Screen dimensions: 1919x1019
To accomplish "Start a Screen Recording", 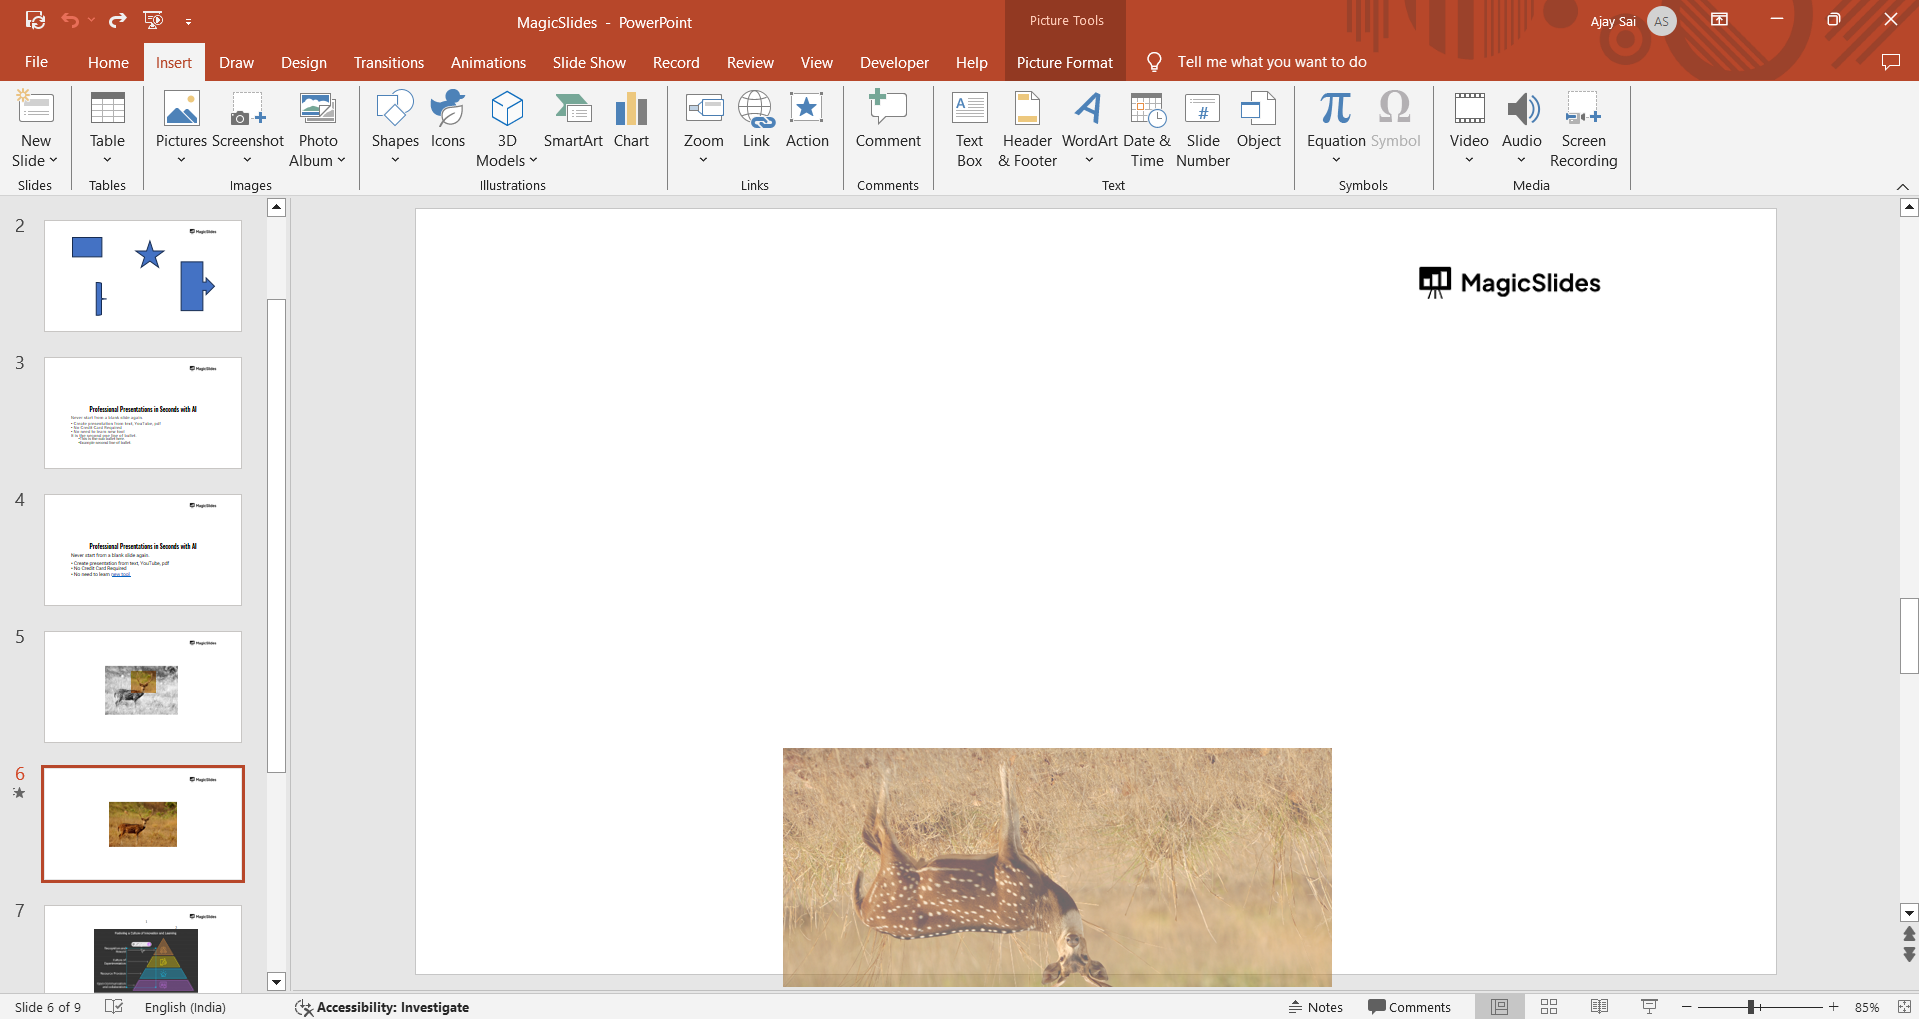I will tap(1583, 130).
